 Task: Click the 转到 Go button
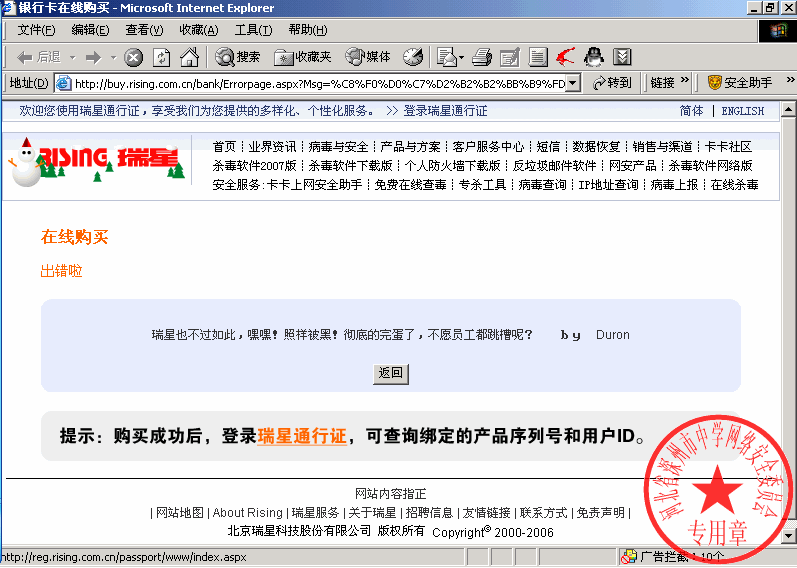pyautogui.click(x=612, y=82)
